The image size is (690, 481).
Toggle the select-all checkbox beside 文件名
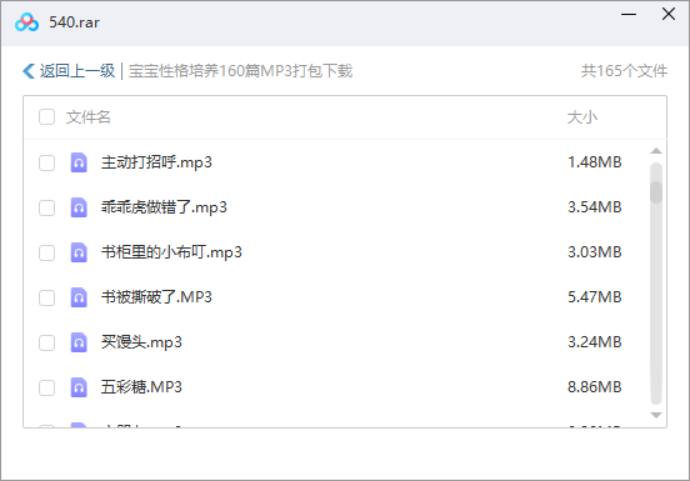coord(47,118)
